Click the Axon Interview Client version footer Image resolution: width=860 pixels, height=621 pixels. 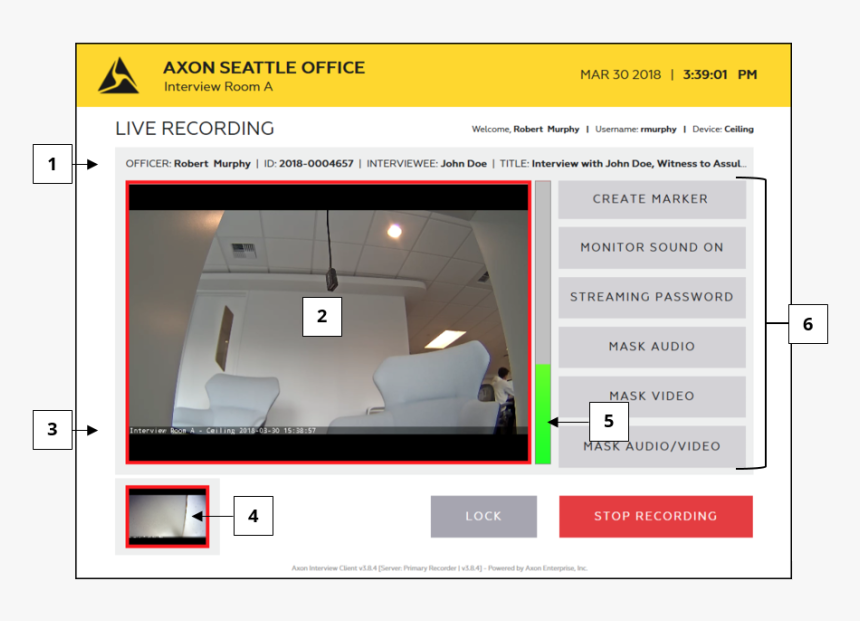point(439,568)
